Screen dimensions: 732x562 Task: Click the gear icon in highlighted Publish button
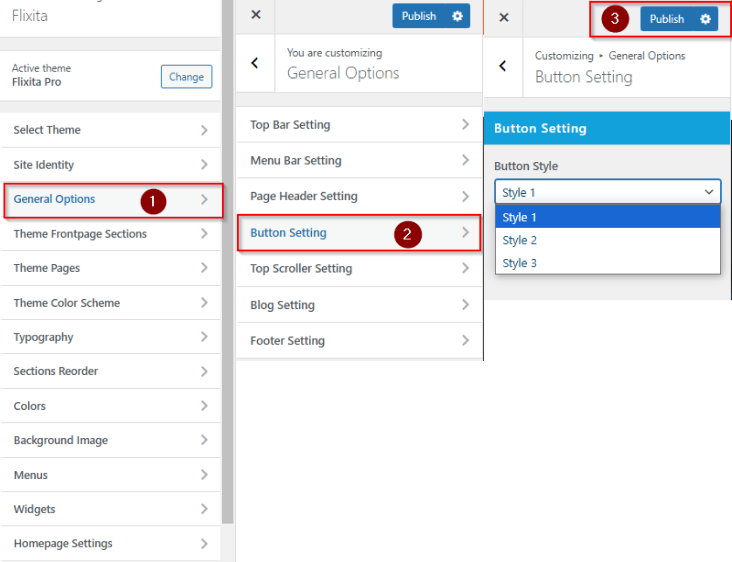[x=706, y=19]
